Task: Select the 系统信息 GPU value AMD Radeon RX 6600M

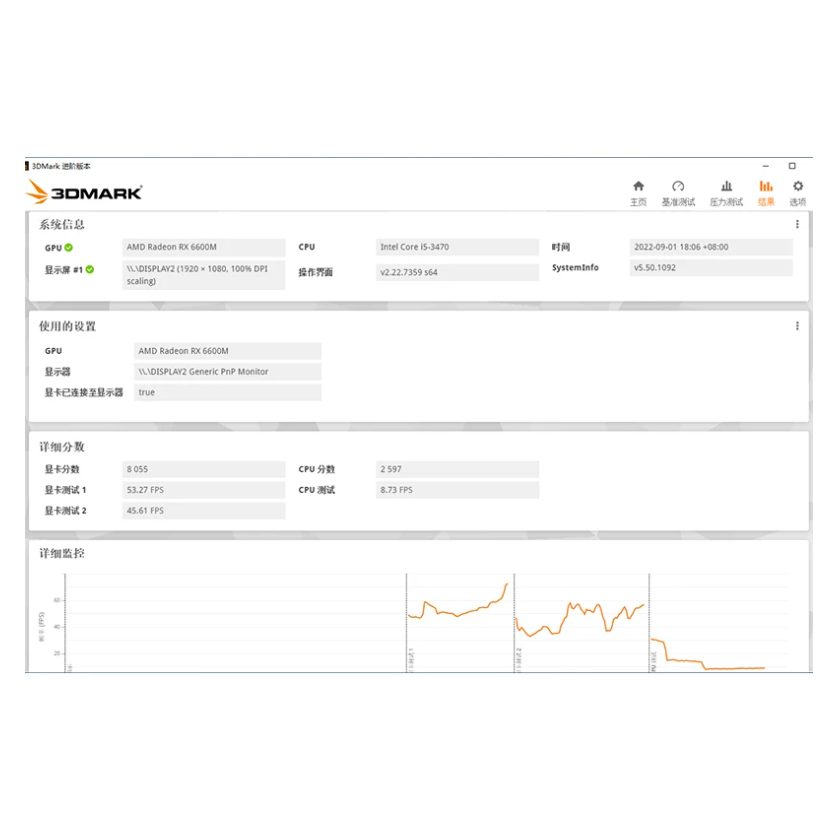Action: [x=204, y=247]
